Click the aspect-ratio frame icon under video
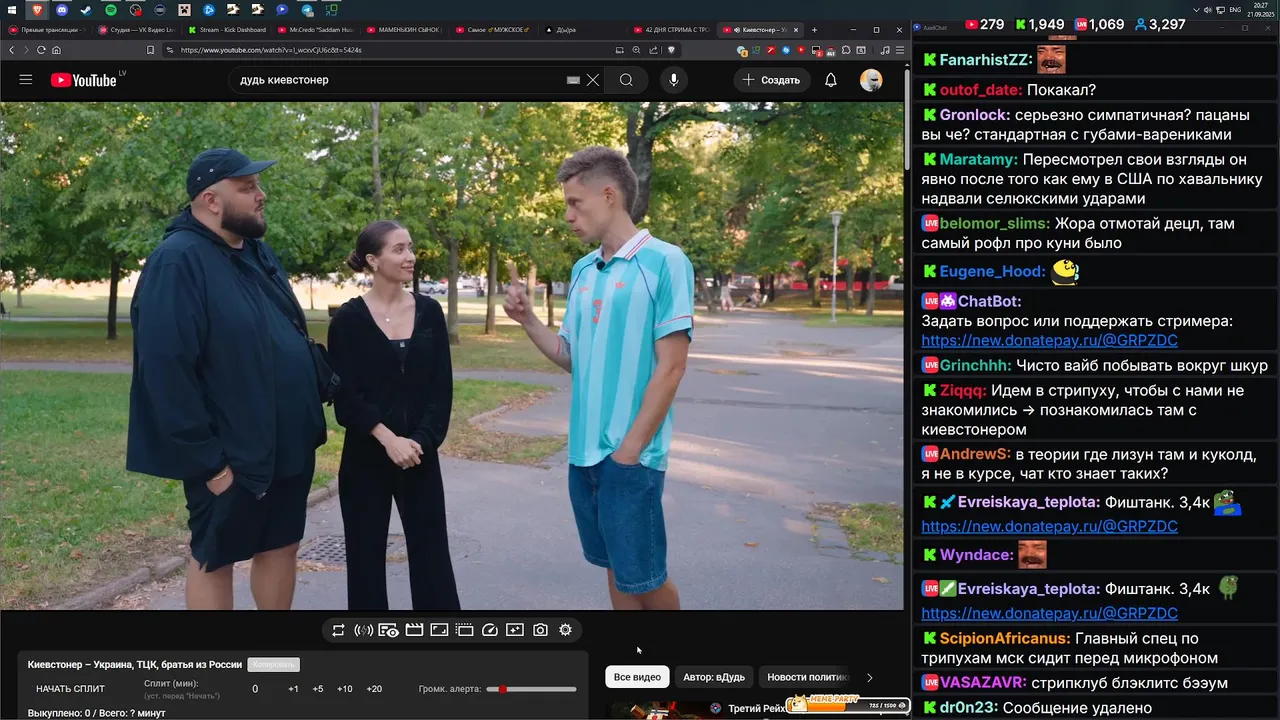Viewport: 1280px width, 720px height. [439, 630]
